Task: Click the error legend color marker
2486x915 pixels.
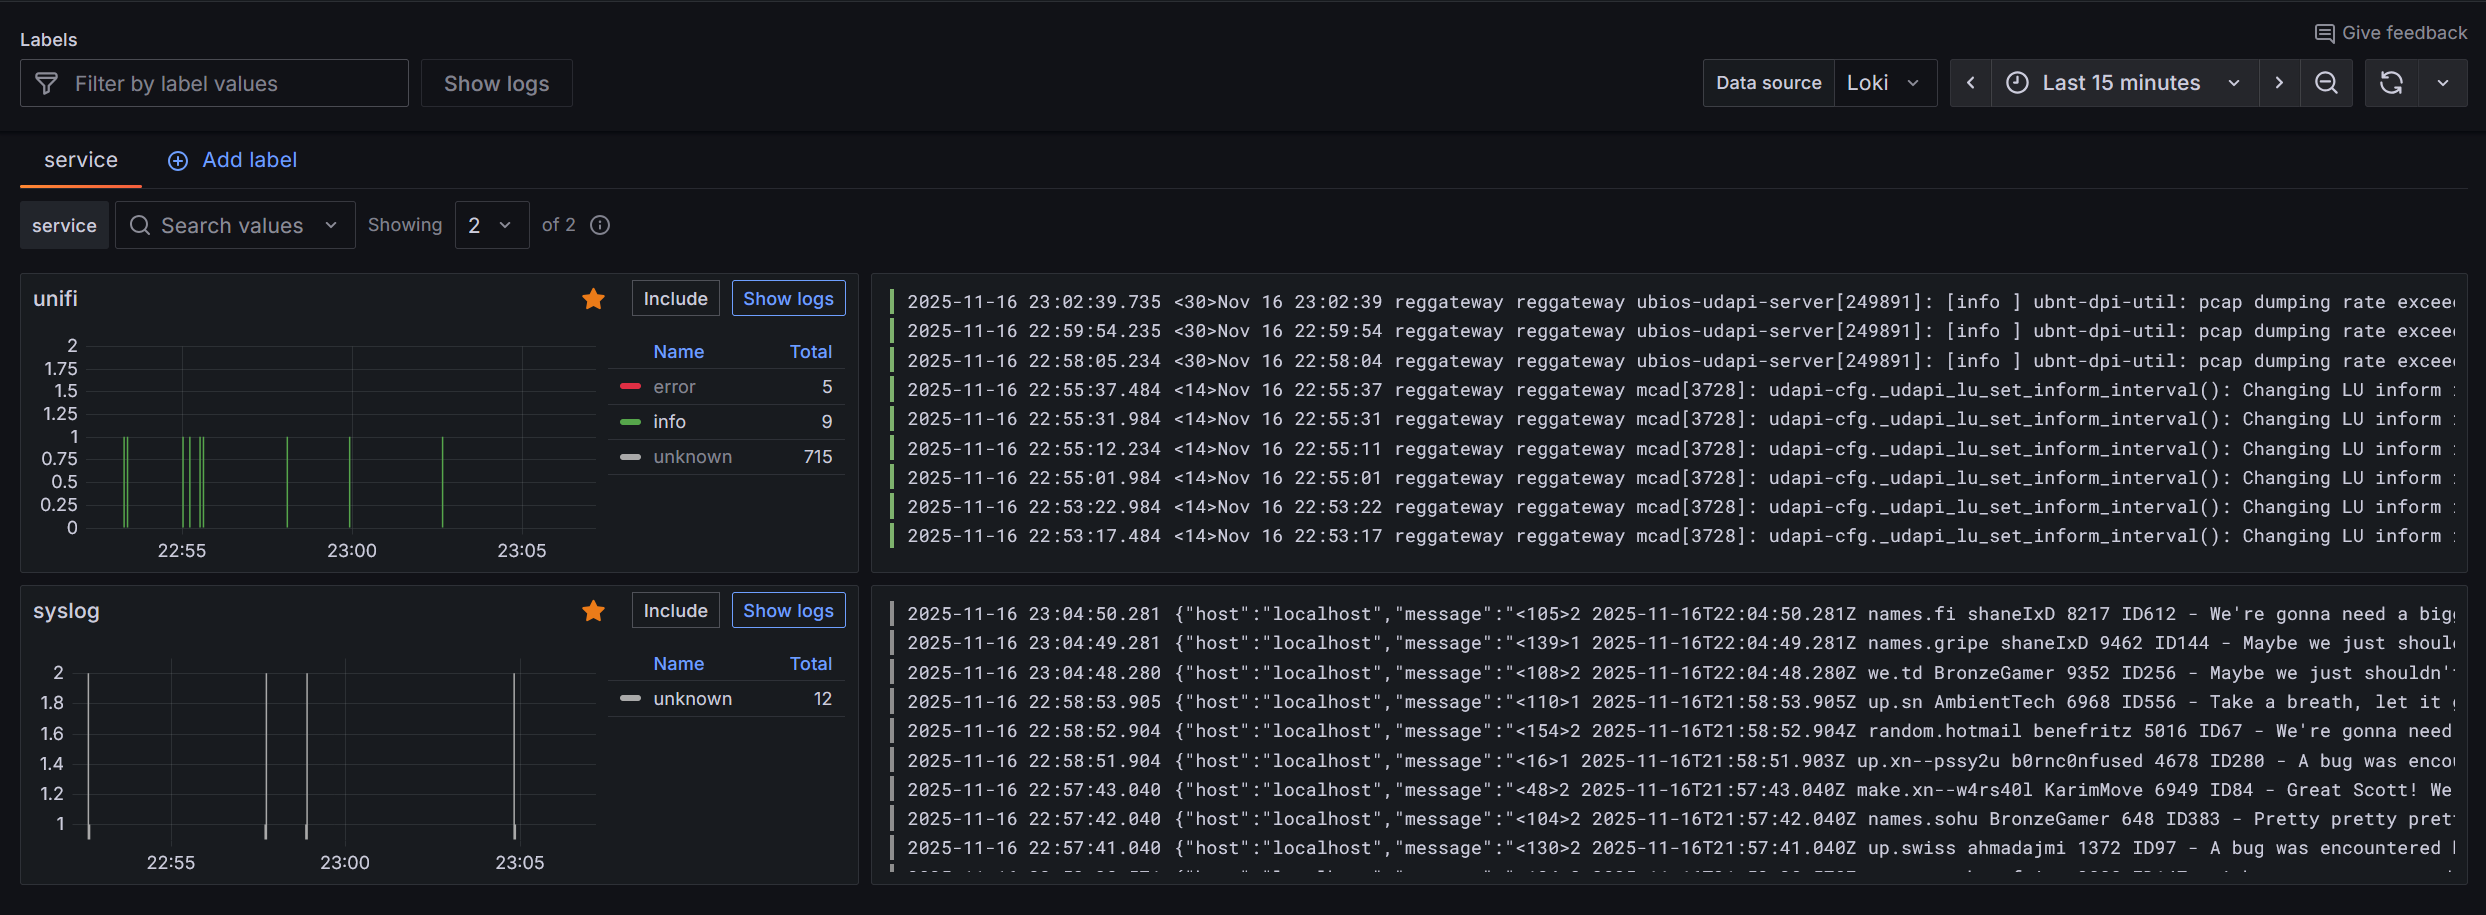Action: (x=630, y=387)
